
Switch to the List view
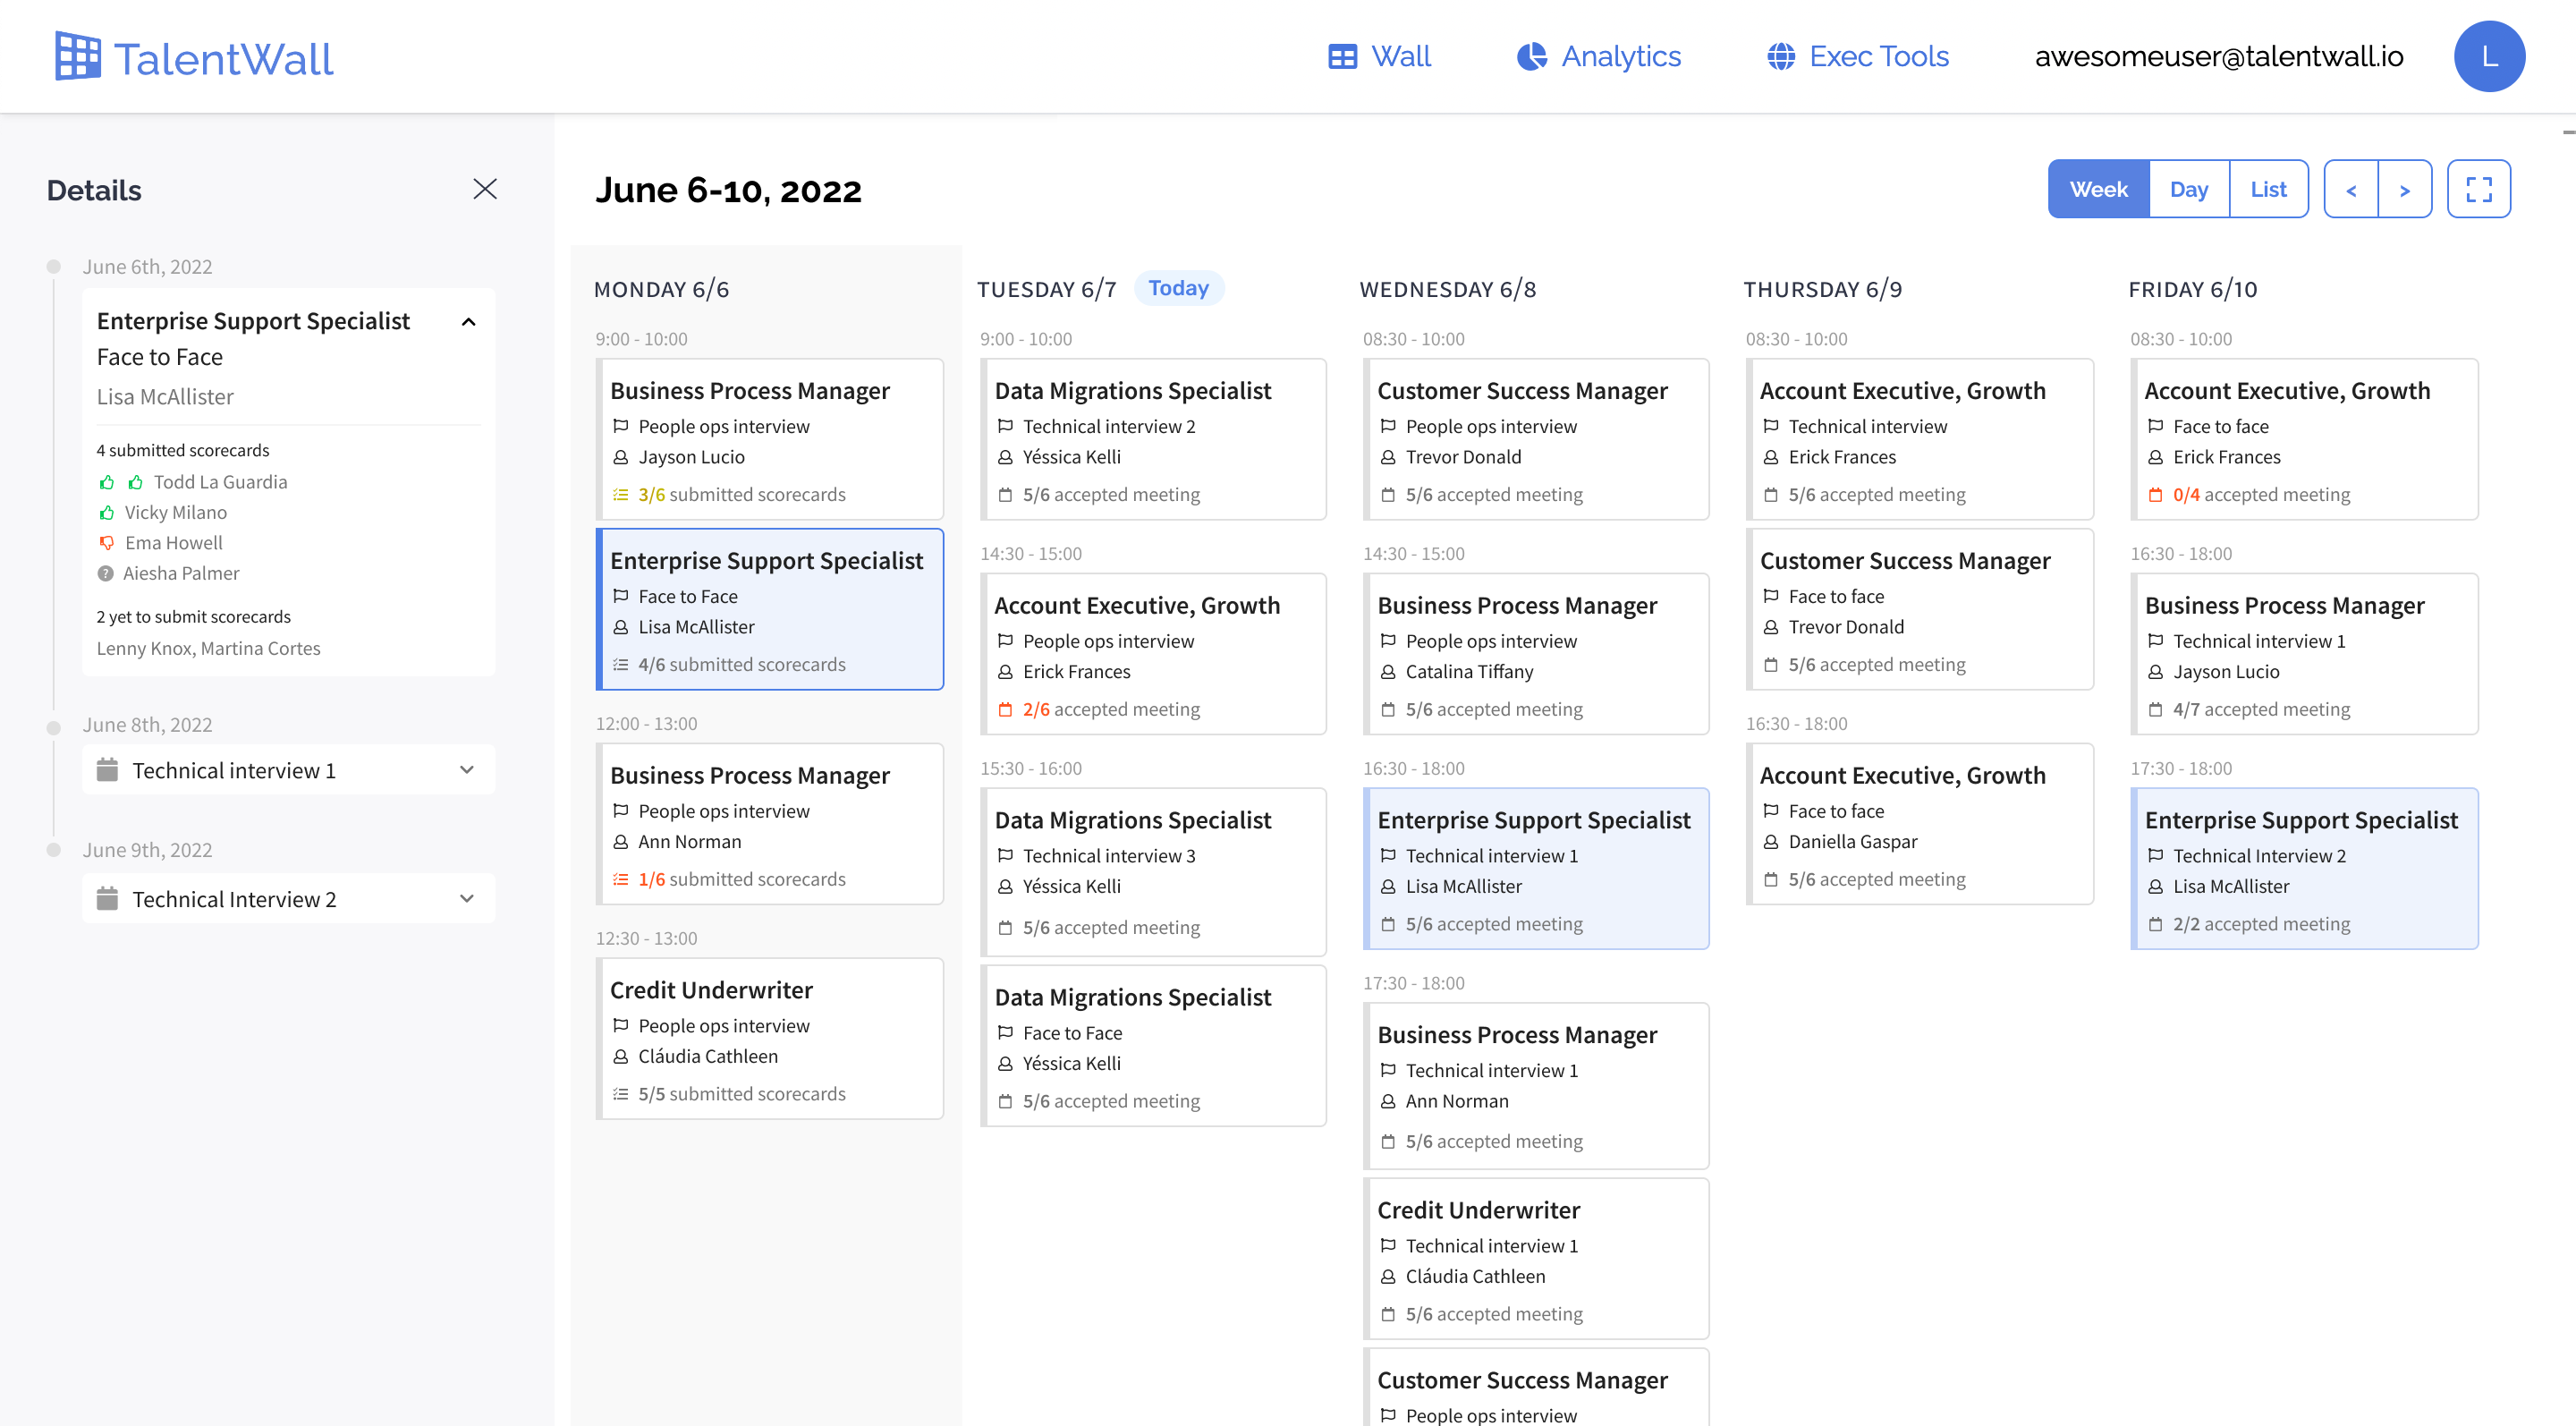pyautogui.click(x=2268, y=189)
